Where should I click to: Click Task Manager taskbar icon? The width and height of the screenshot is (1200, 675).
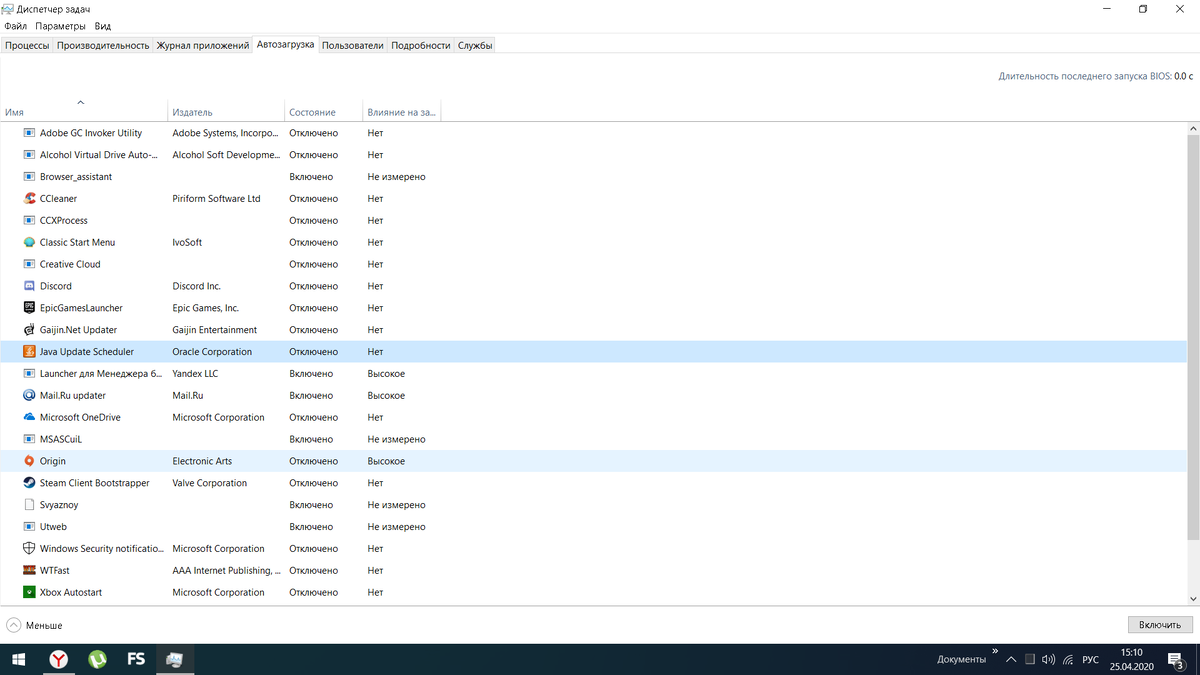(174, 660)
